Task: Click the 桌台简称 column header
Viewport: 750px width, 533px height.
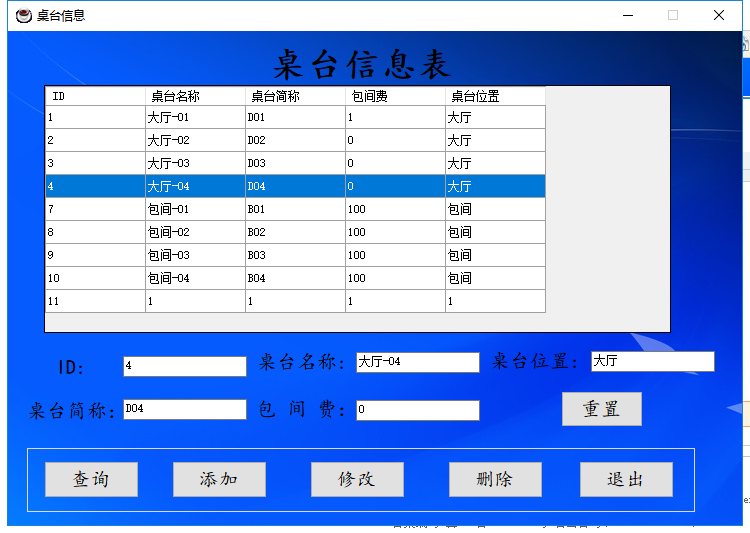Action: [295, 96]
